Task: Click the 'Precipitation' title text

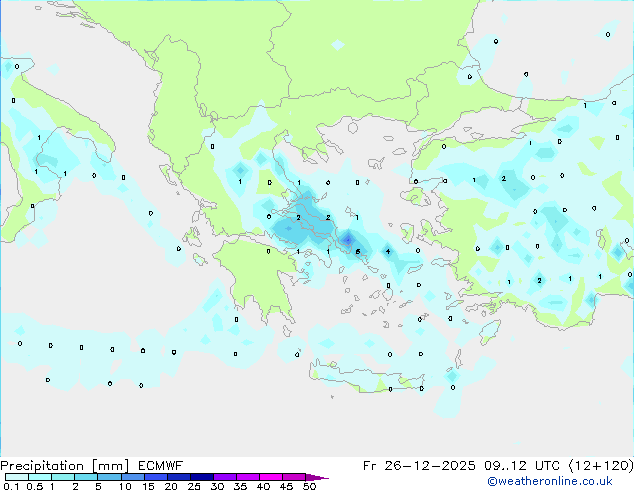Action: 42,466
